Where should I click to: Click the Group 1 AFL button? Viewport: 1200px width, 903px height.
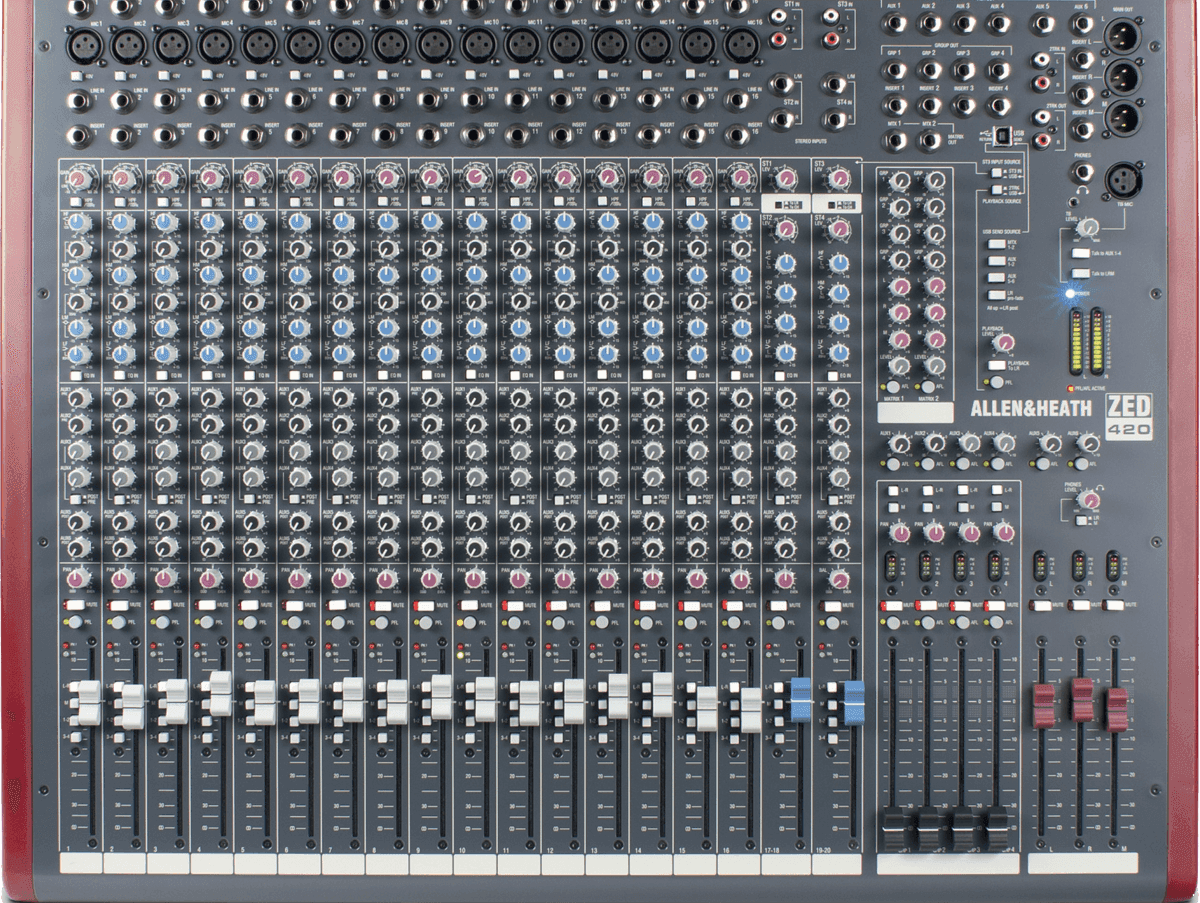(x=891, y=621)
